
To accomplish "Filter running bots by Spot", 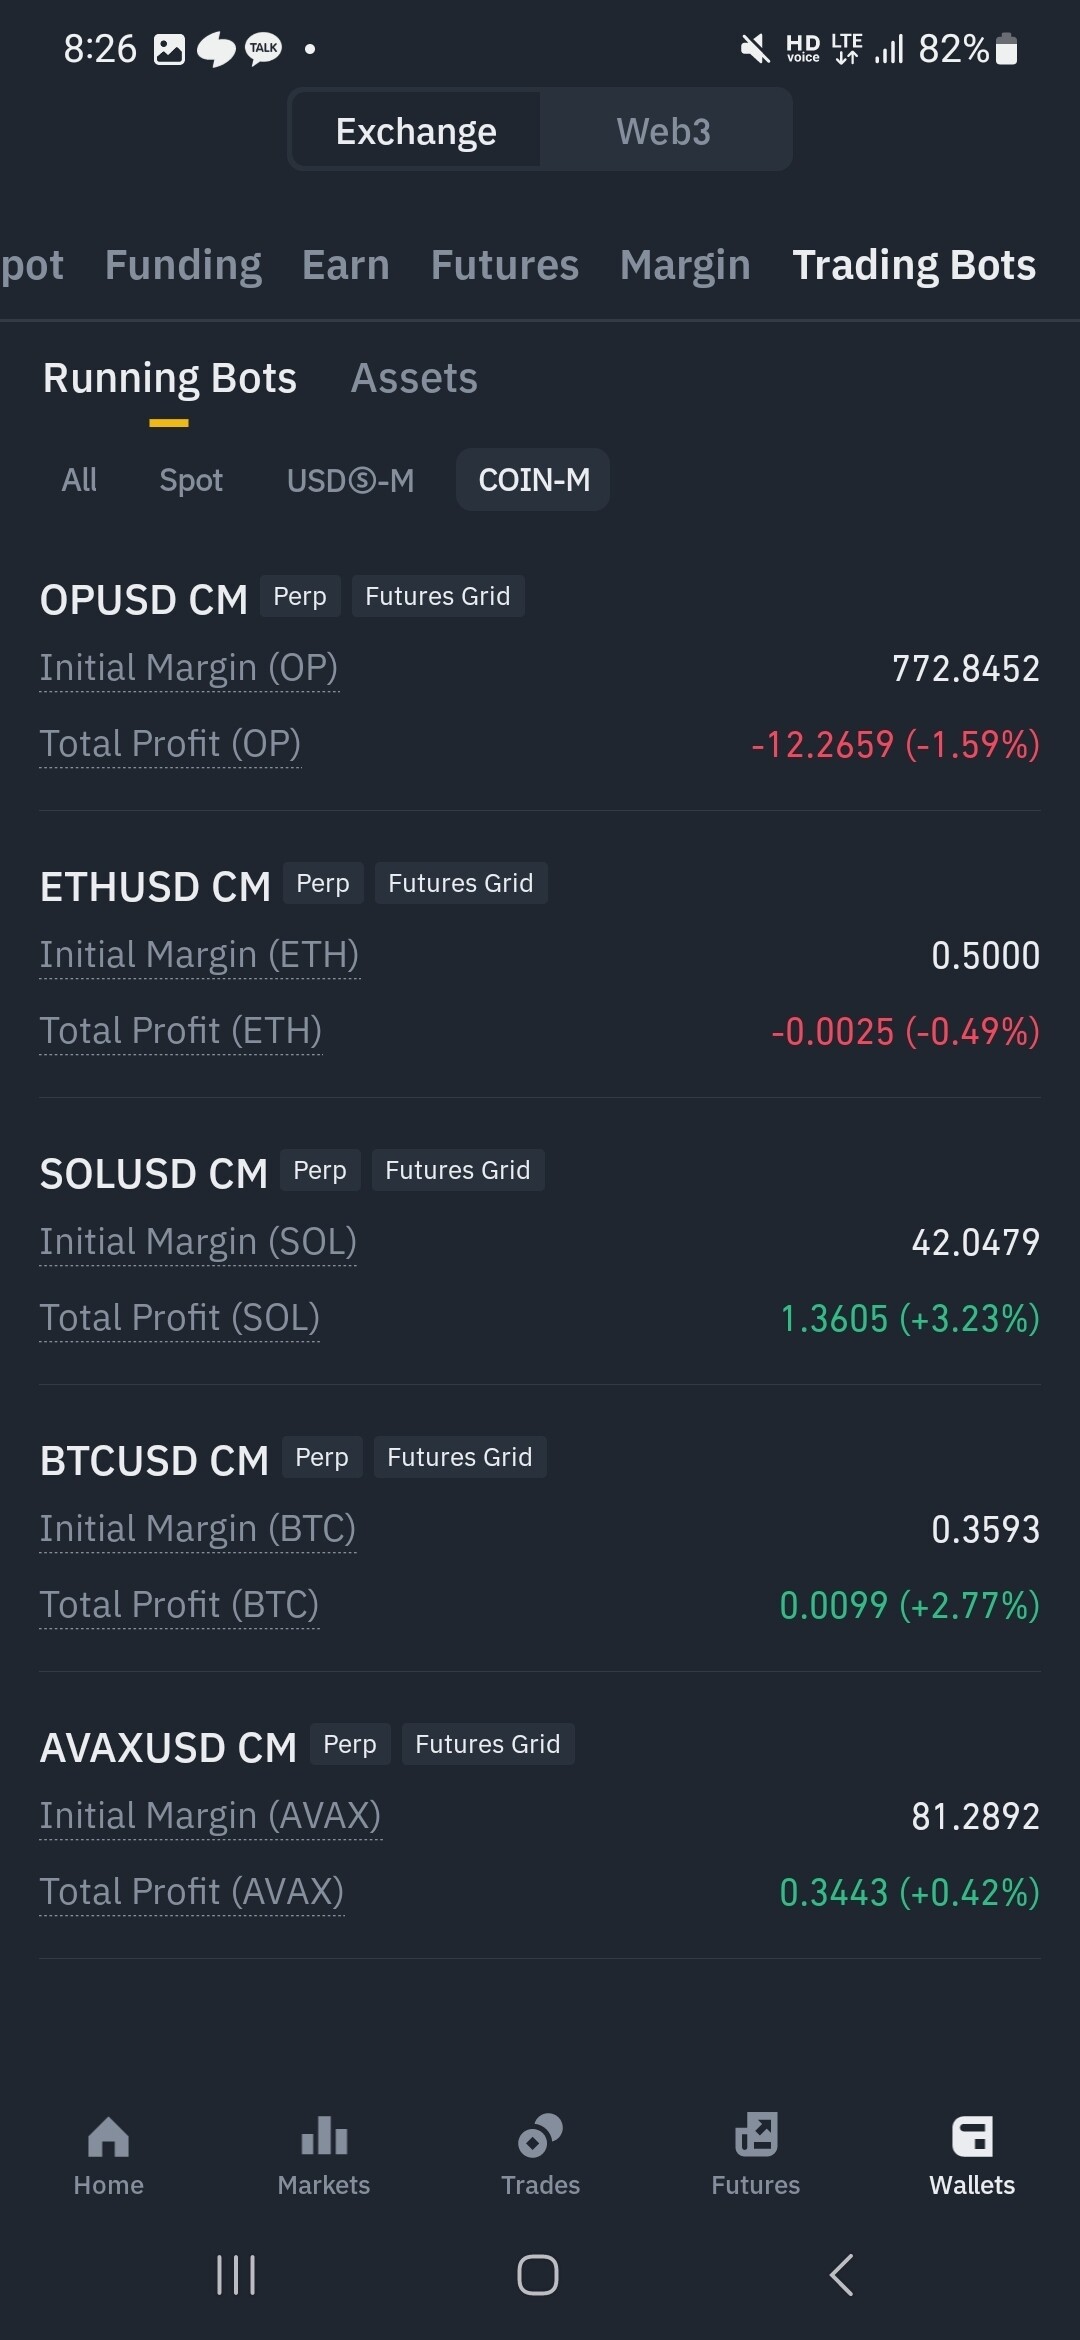I will click(191, 480).
